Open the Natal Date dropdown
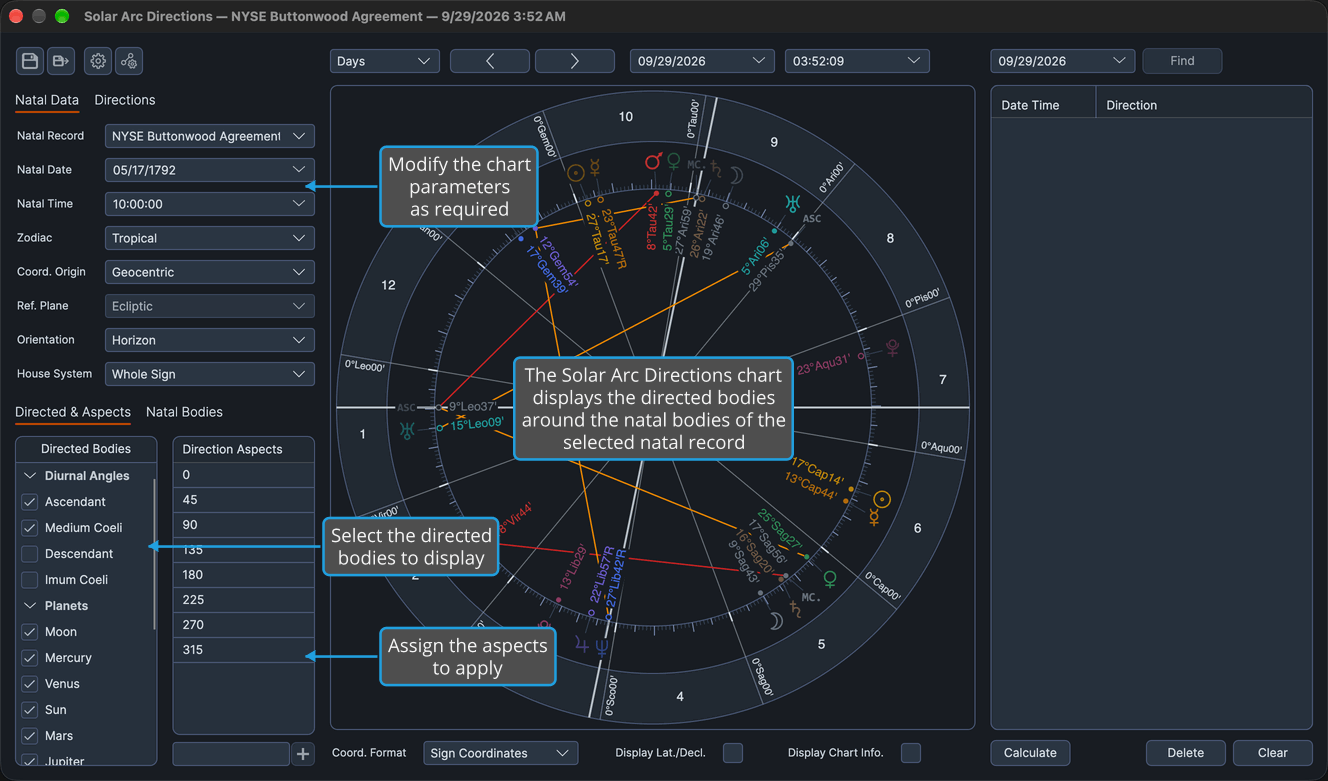 pos(210,170)
